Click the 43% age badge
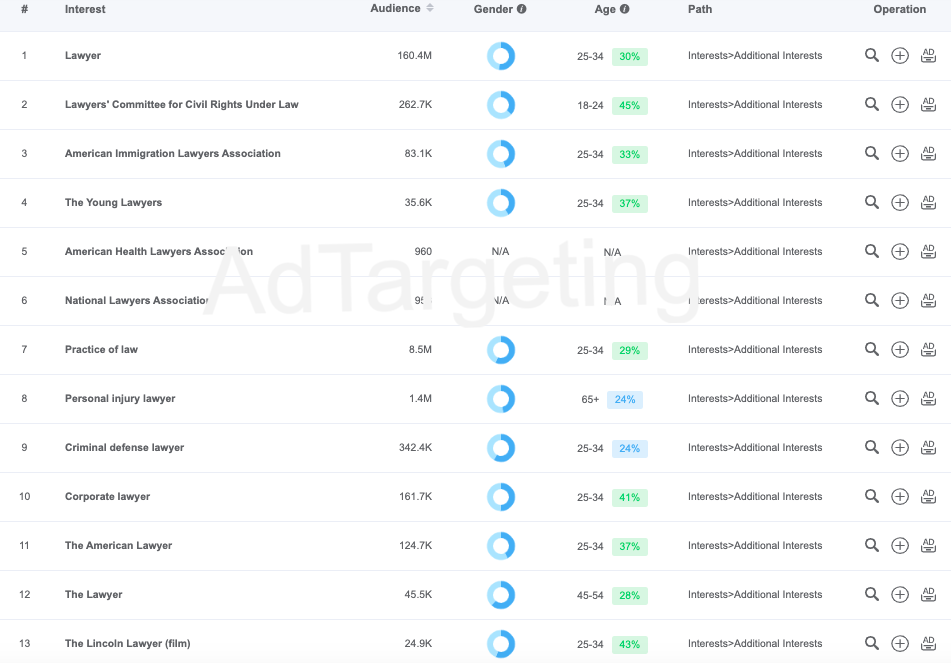This screenshot has width=951, height=663. tap(630, 645)
